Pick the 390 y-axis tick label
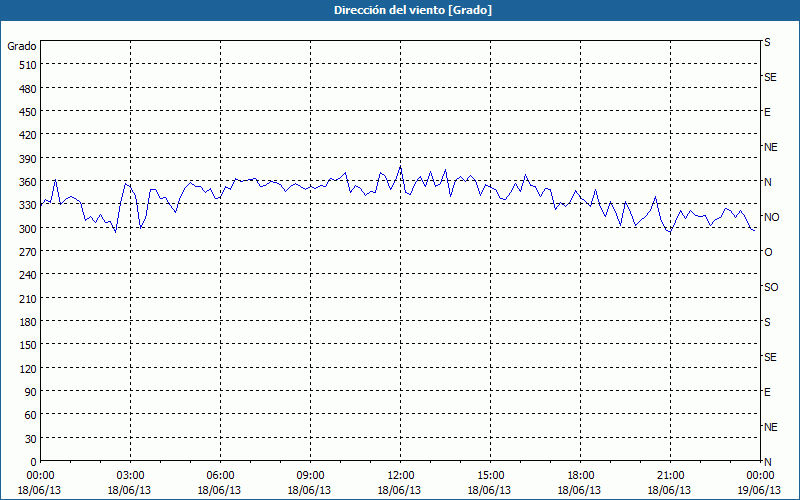The image size is (800, 500). click(x=28, y=159)
